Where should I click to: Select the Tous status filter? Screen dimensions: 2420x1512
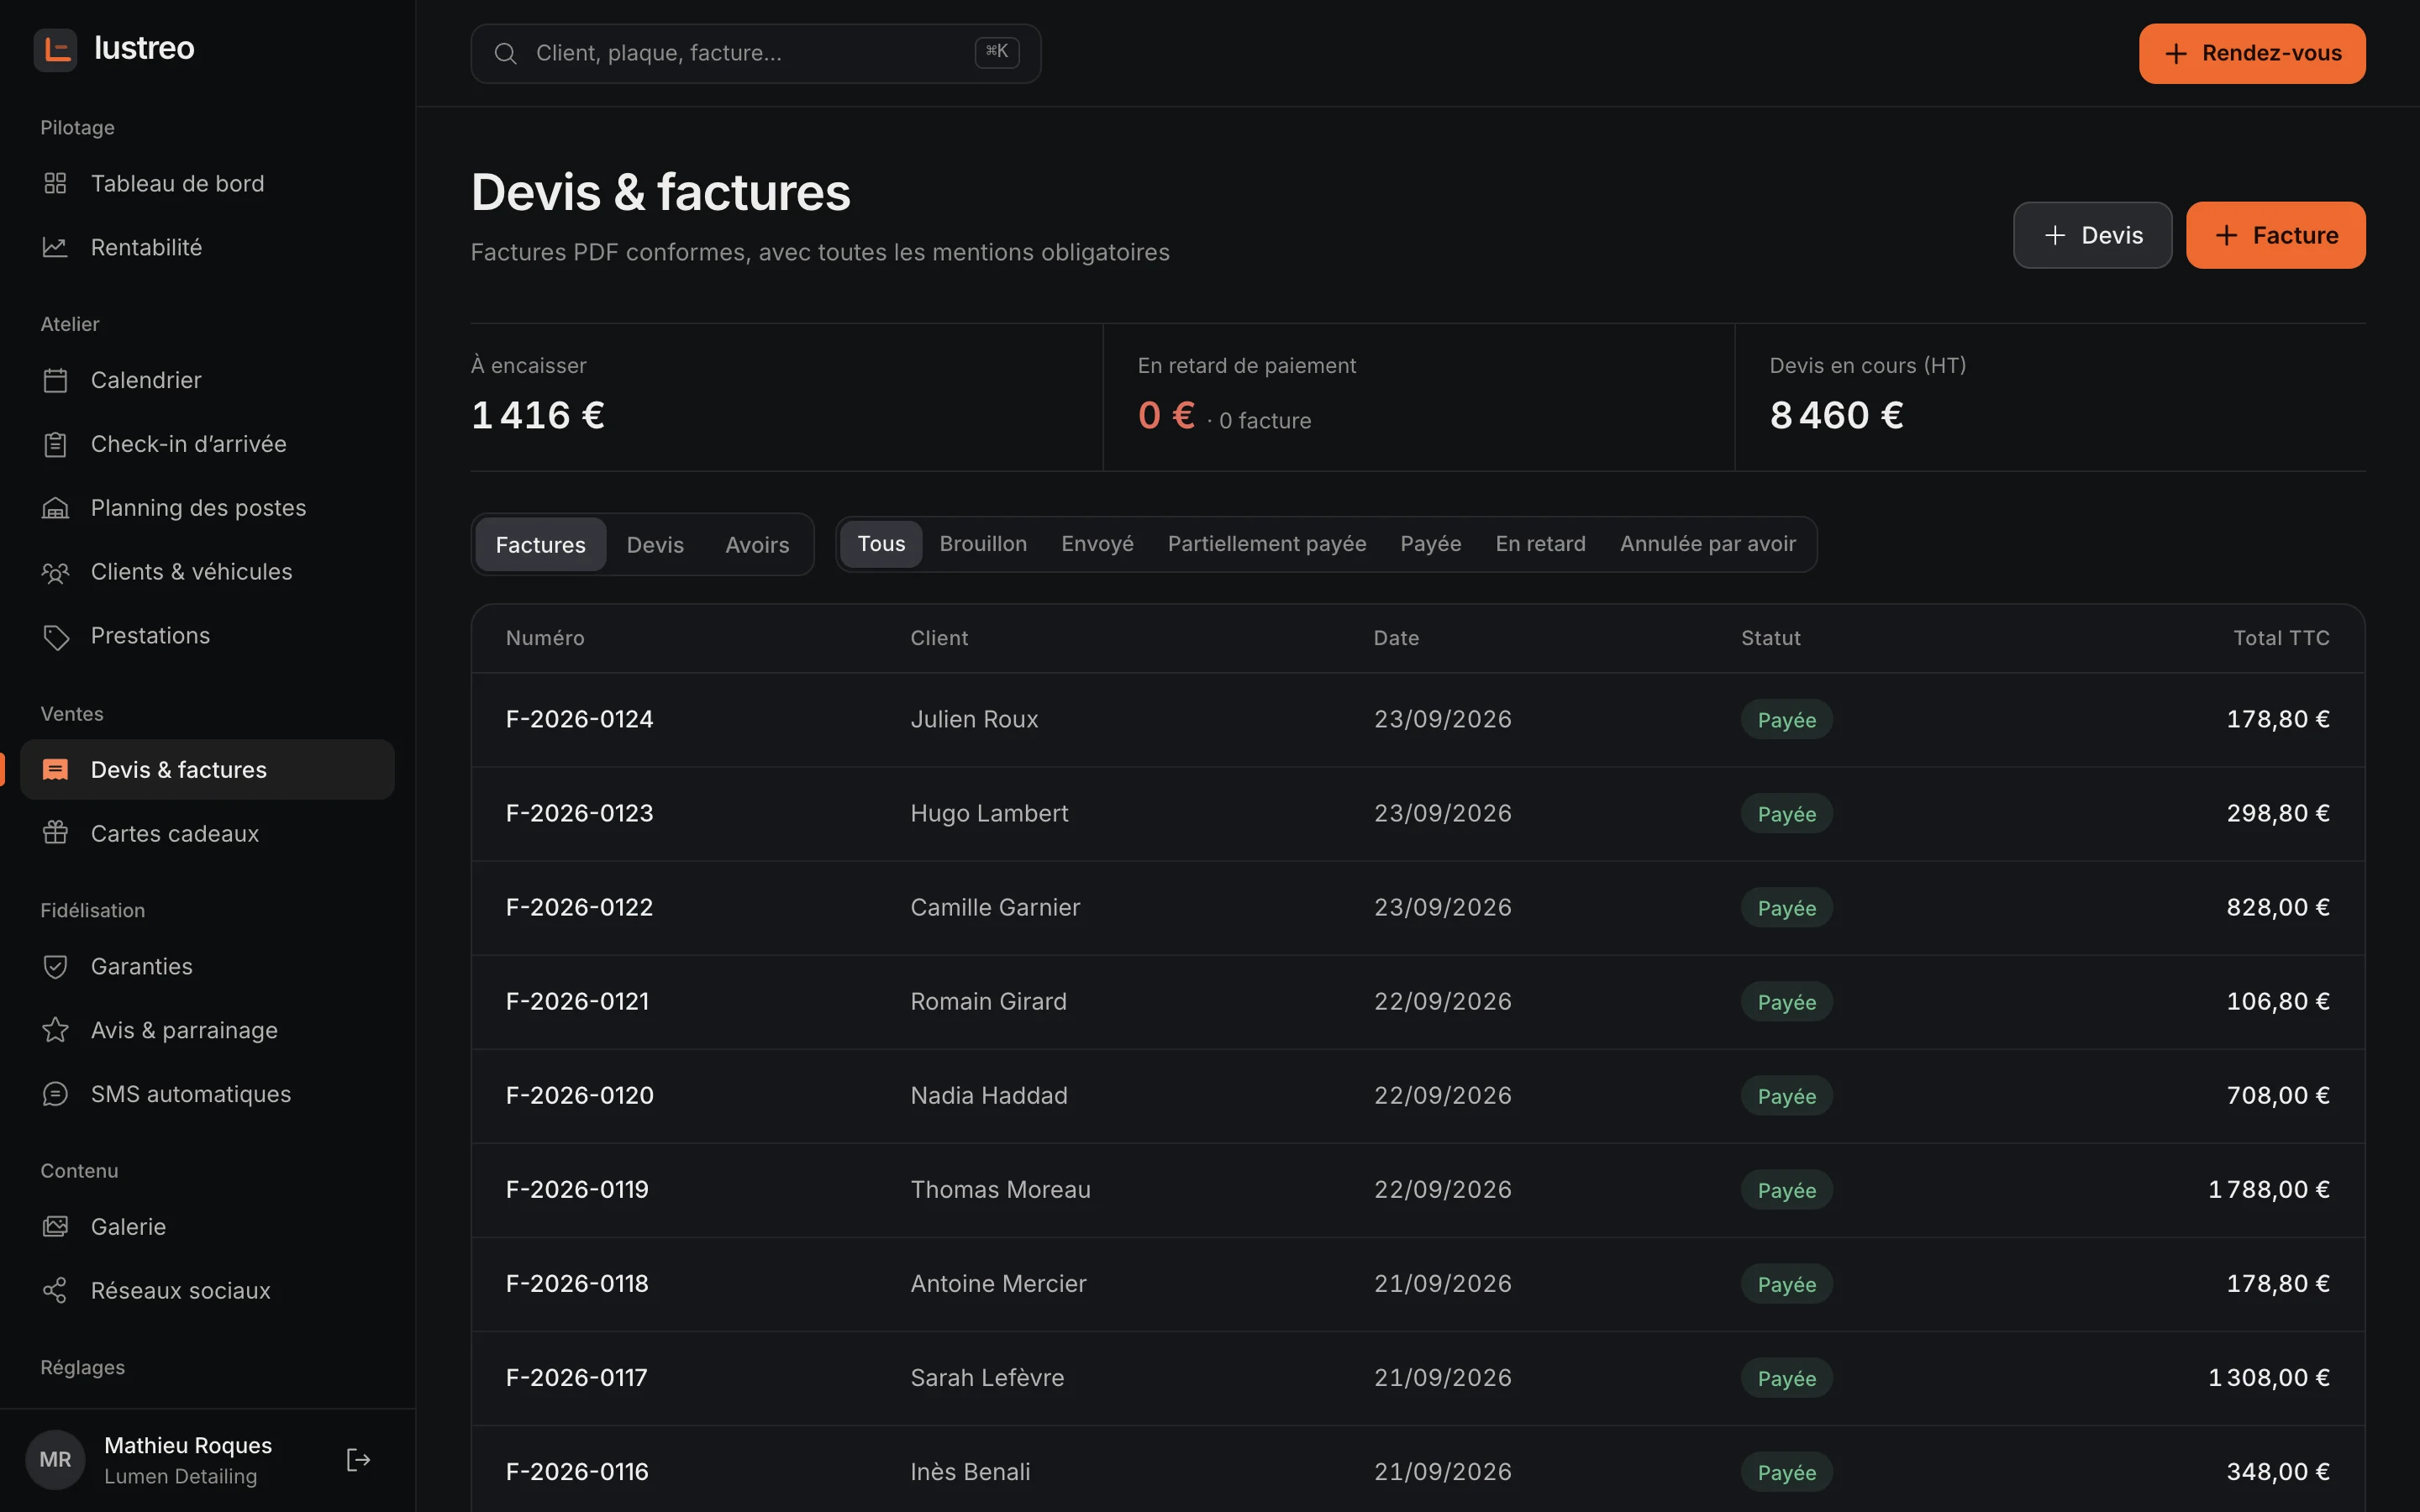pyautogui.click(x=881, y=543)
